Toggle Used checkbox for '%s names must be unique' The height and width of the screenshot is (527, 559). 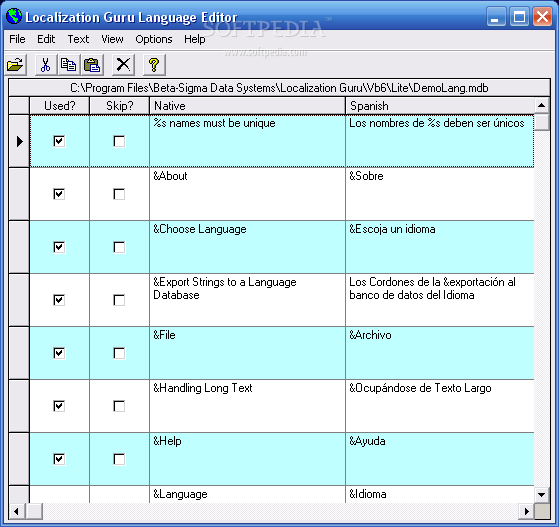[59, 141]
